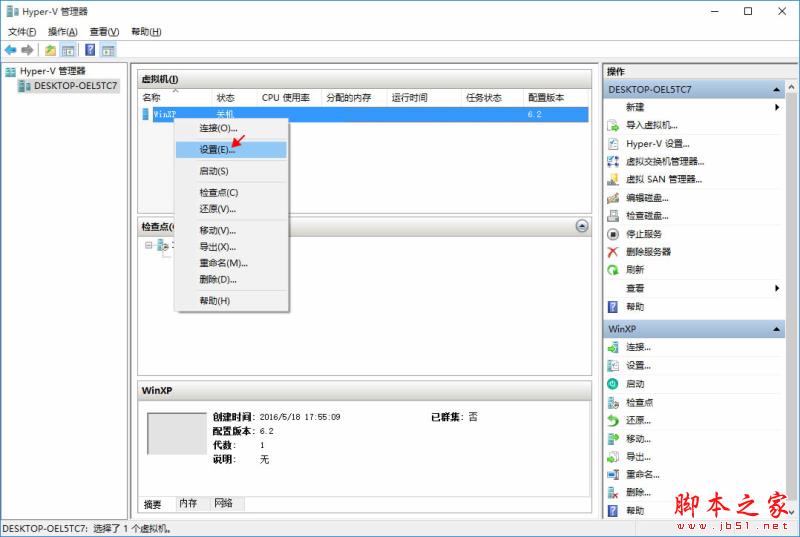Viewport: 800px width, 537px height.
Task: Switch to 网络 tab
Action: 223,503
